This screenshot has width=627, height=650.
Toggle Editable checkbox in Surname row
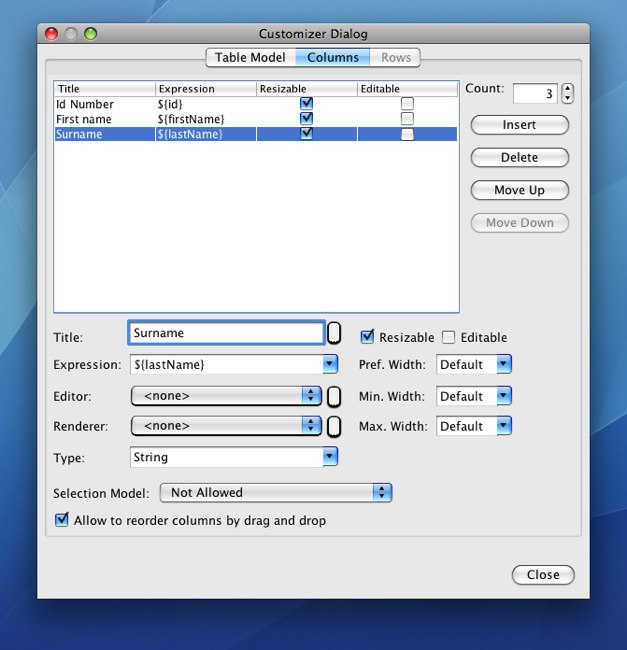tap(407, 134)
